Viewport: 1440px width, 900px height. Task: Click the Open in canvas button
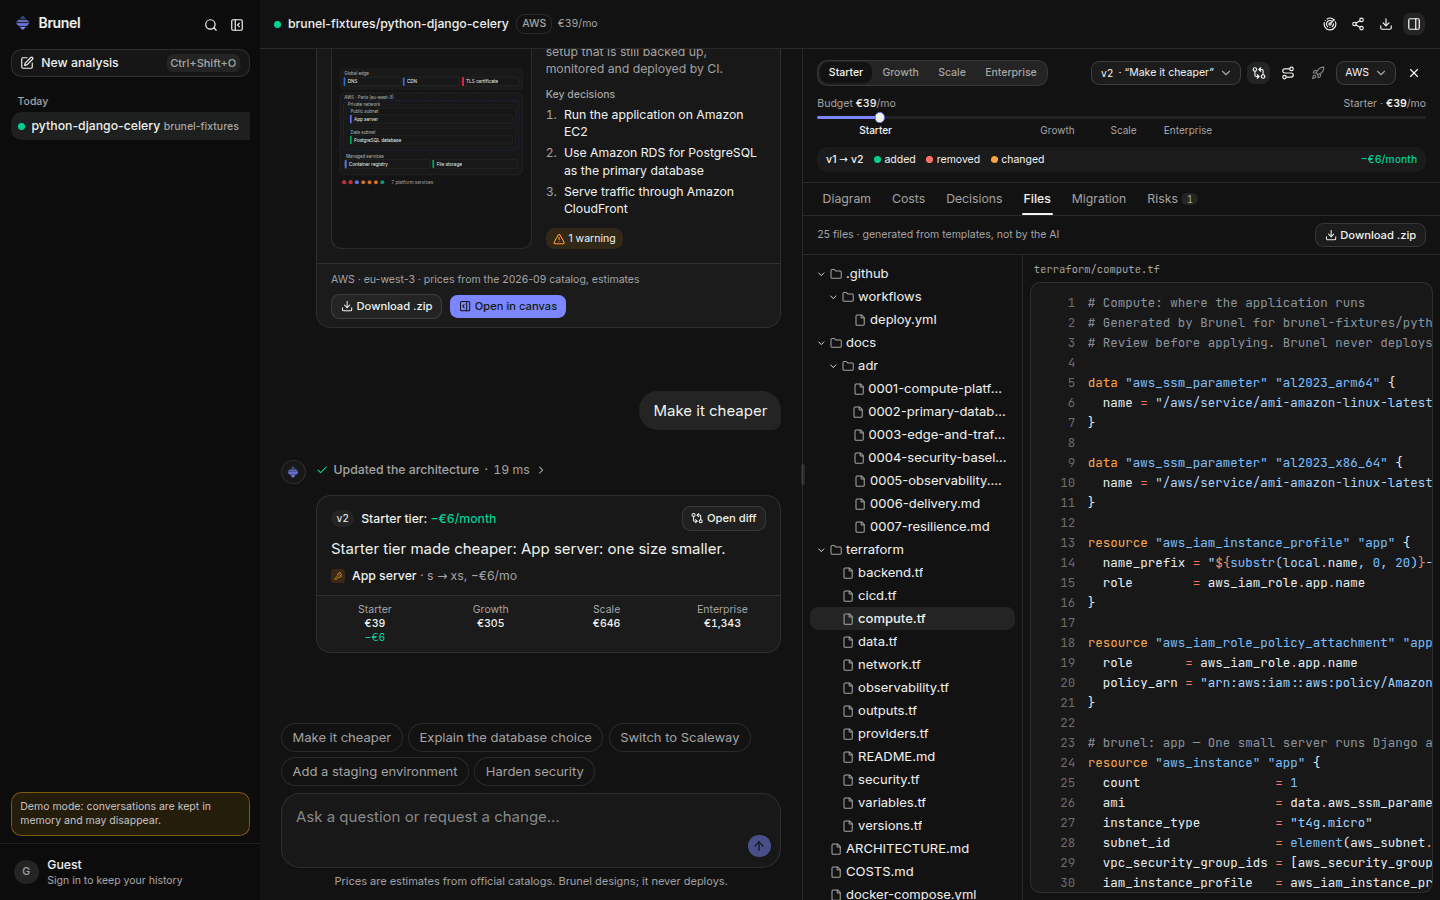coord(508,307)
